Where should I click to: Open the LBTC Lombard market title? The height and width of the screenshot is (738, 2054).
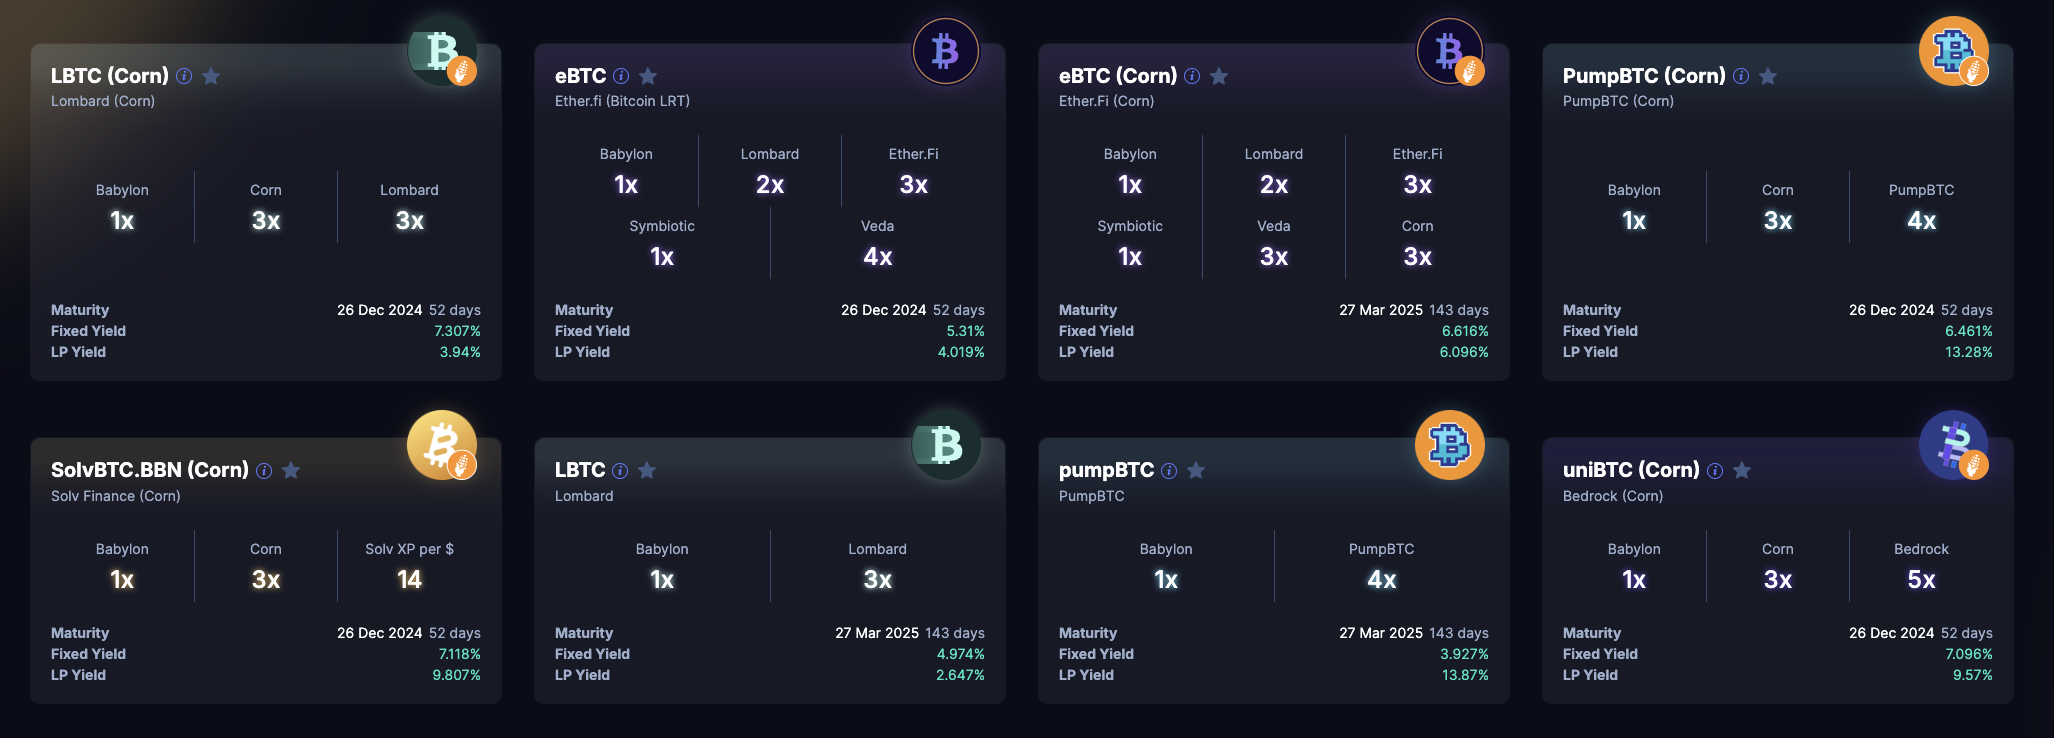point(580,470)
